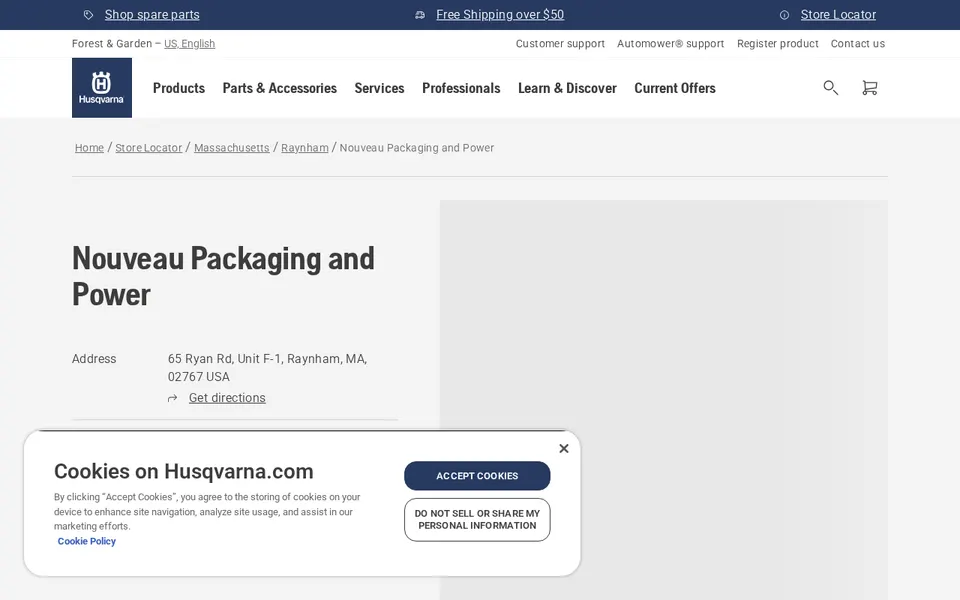Click the truck icon beside Free Shipping

pyautogui.click(x=420, y=15)
